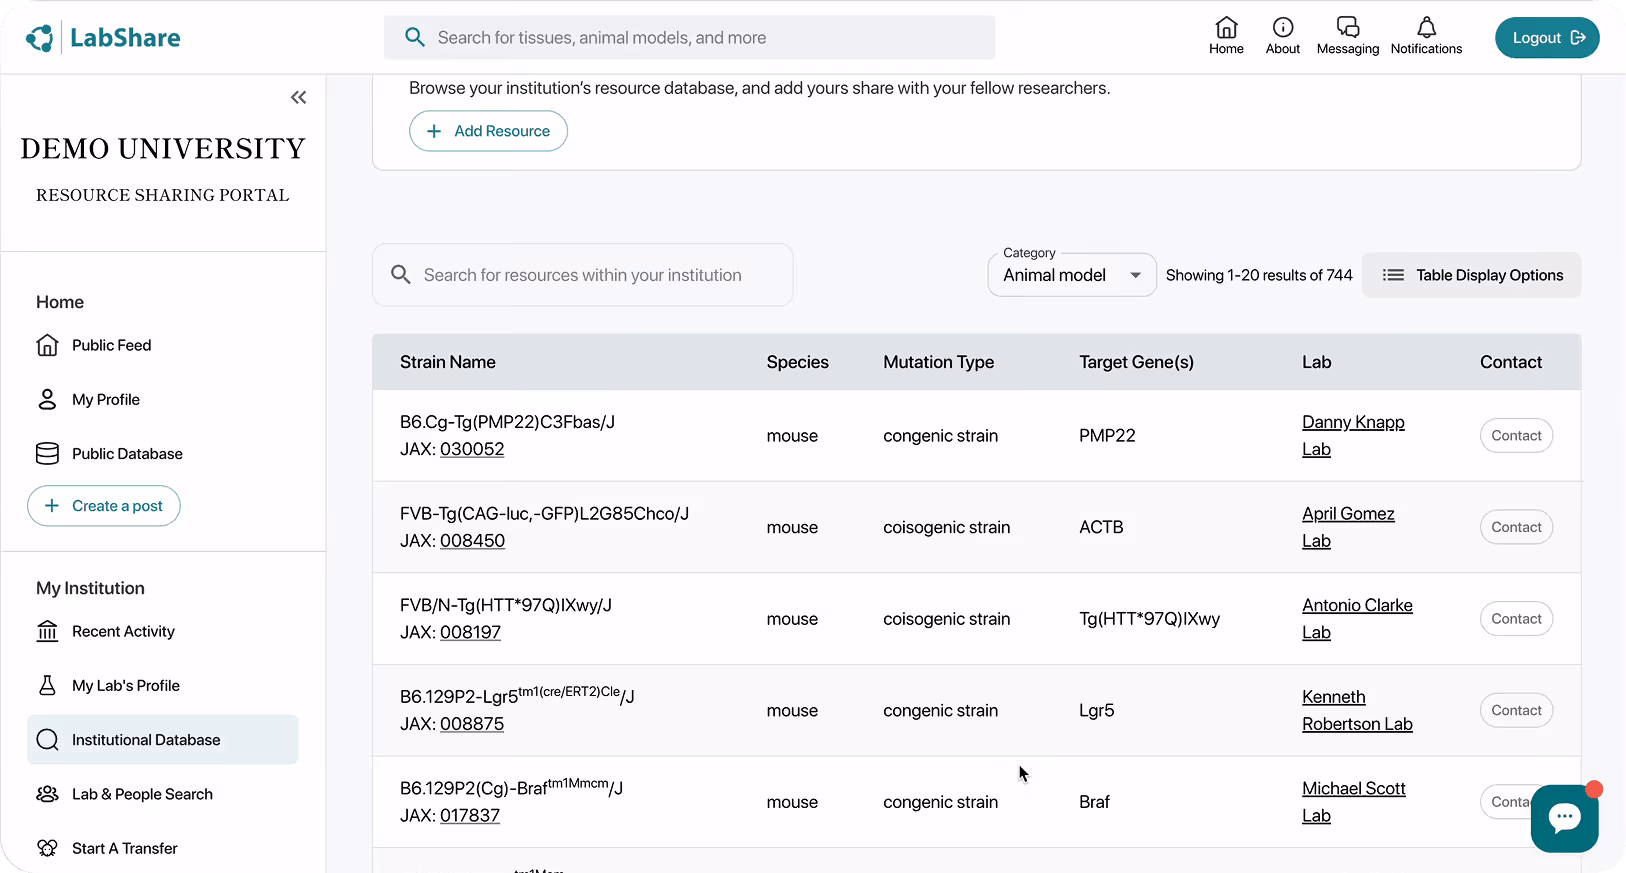Click the Showing 1-20 results of 744 text
This screenshot has height=873, width=1626.
(1258, 275)
